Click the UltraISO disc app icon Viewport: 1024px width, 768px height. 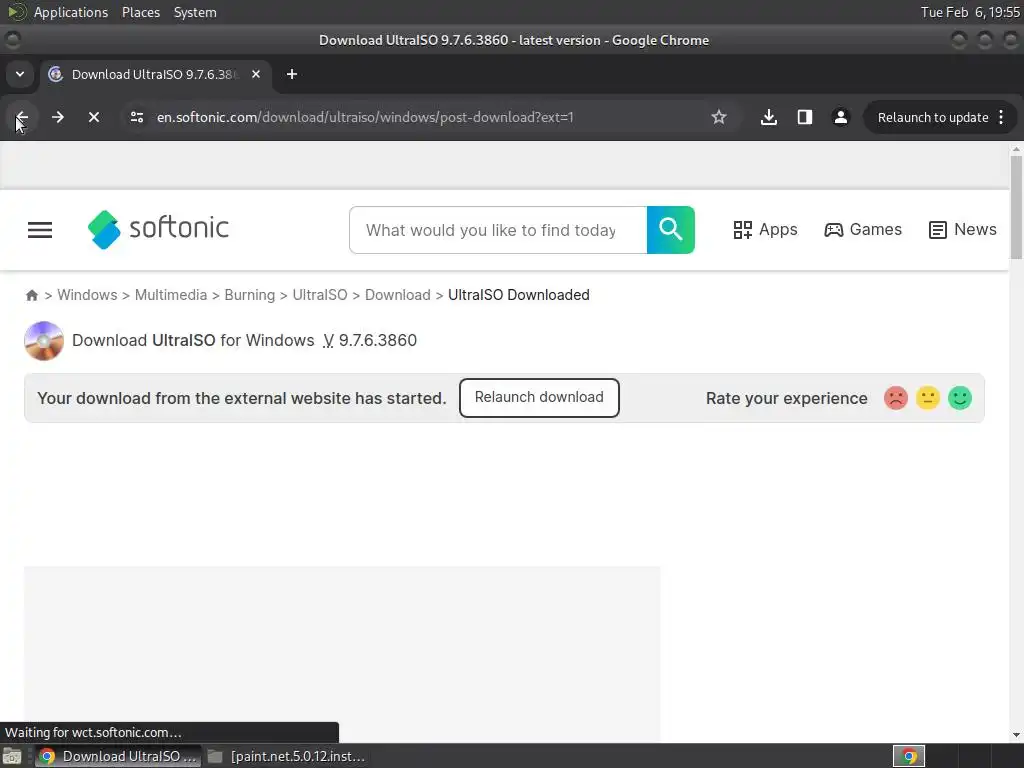click(x=44, y=341)
